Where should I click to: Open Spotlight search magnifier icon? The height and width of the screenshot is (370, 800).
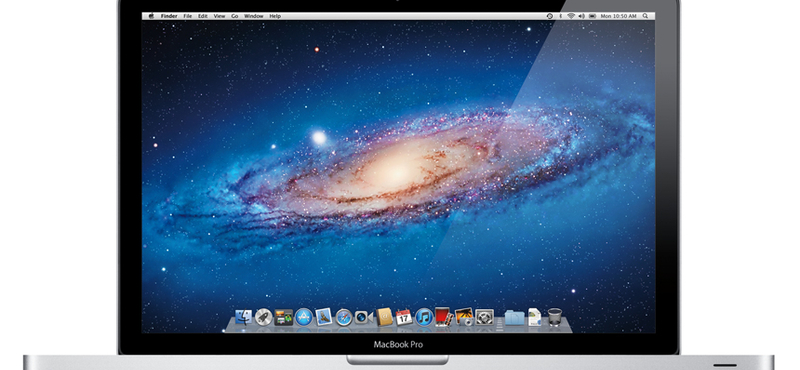pyautogui.click(x=645, y=16)
